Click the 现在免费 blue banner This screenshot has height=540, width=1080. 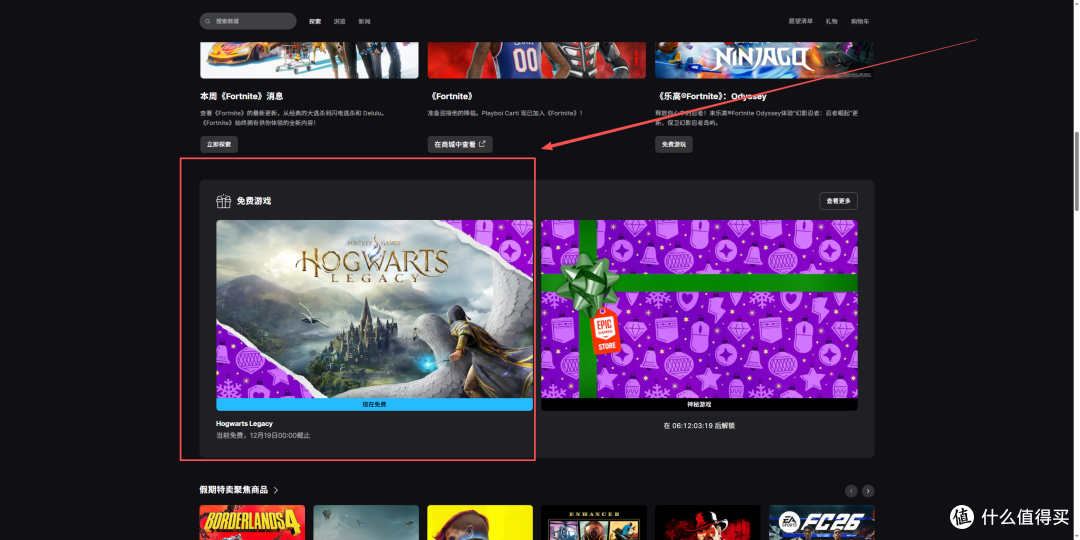point(374,404)
